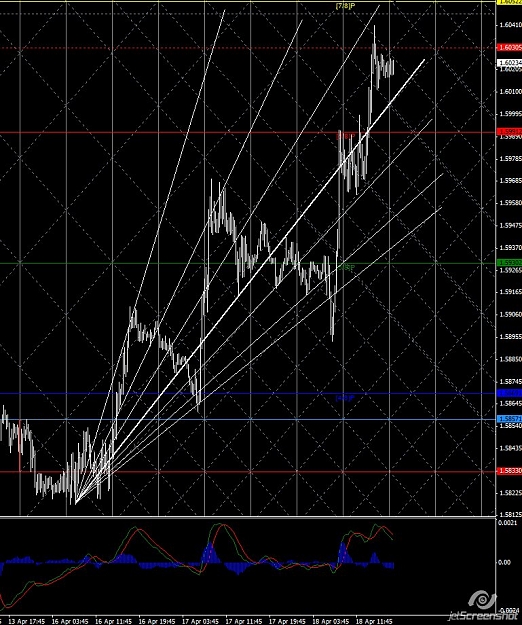The height and width of the screenshot is (625, 522).
Task: Click the 17 Apr 03:45 time label
Action: [x=200, y=621]
